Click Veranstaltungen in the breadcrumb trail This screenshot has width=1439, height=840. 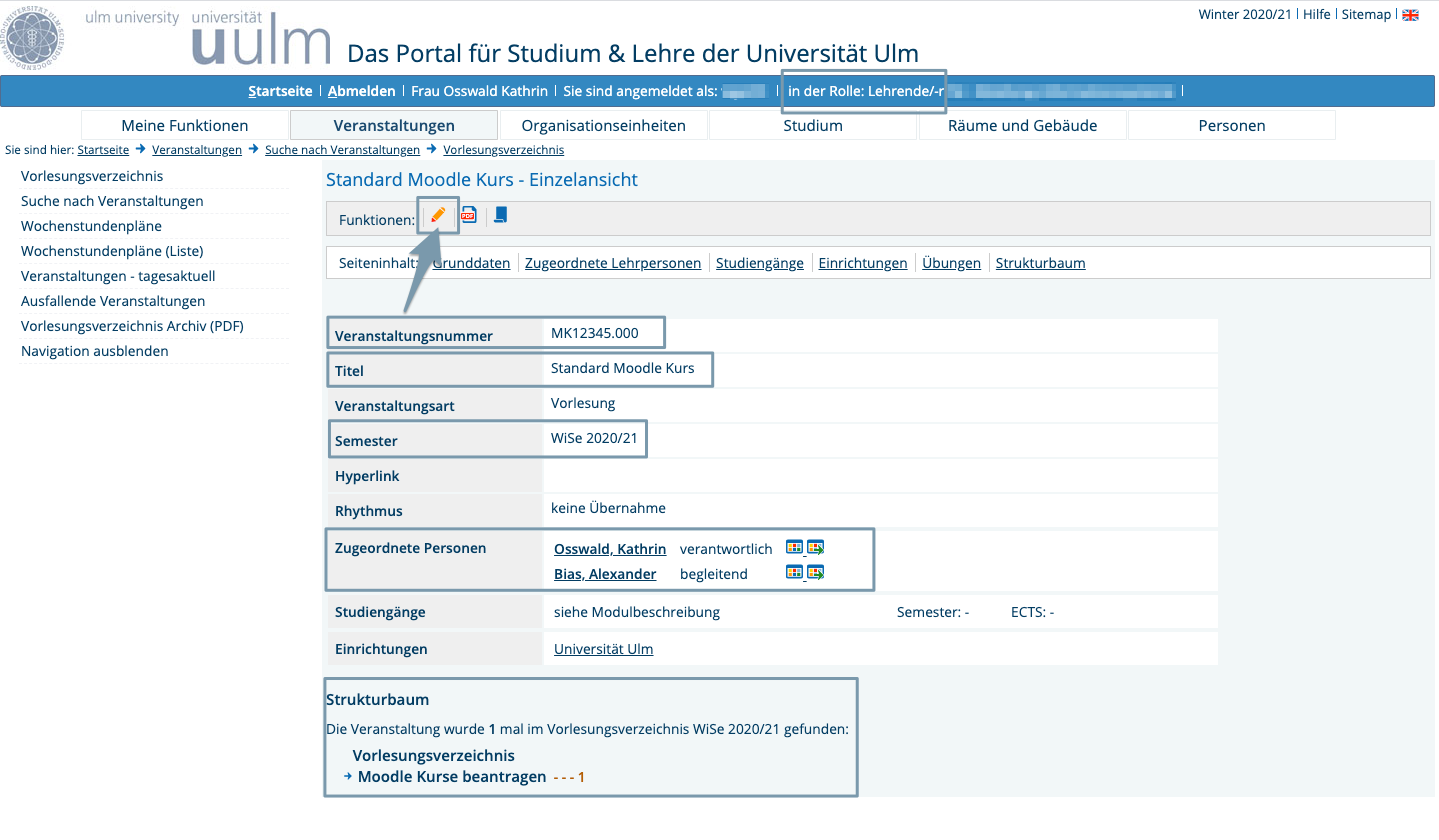(x=197, y=150)
